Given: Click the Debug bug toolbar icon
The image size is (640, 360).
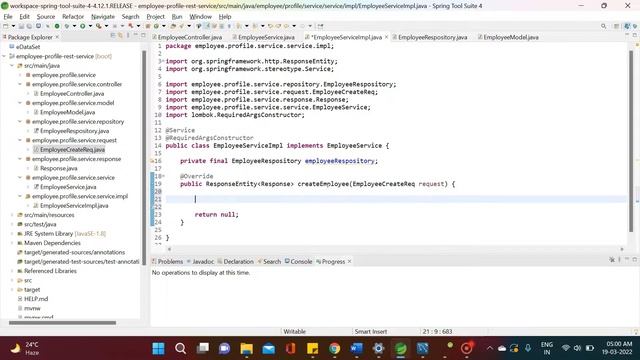Looking at the screenshot, I should pos(66,26).
